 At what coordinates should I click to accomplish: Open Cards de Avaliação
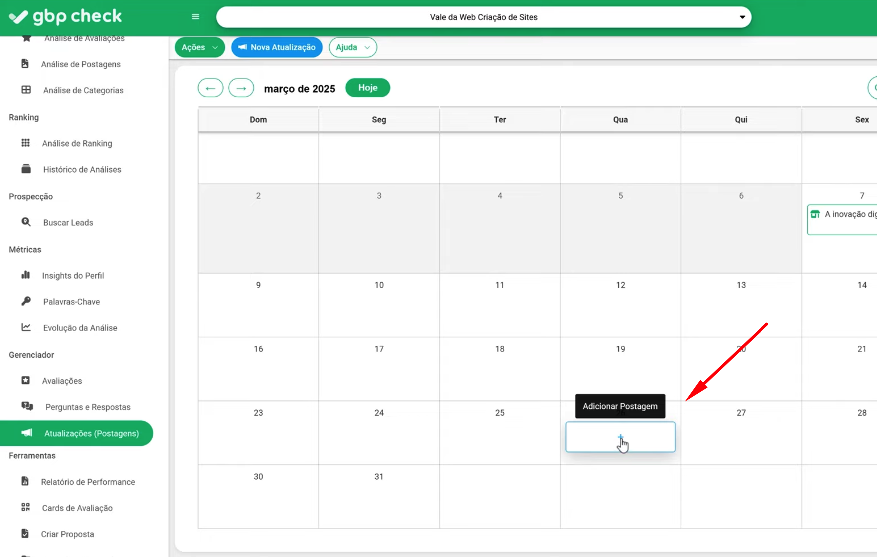click(x=77, y=508)
